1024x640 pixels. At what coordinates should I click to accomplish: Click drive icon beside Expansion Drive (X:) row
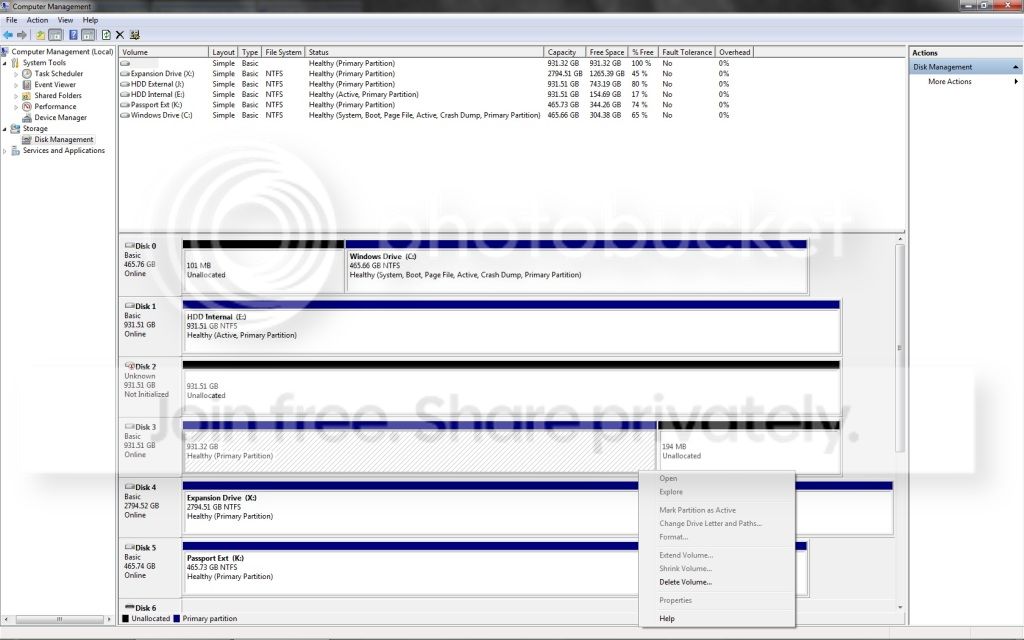pyautogui.click(x=125, y=74)
